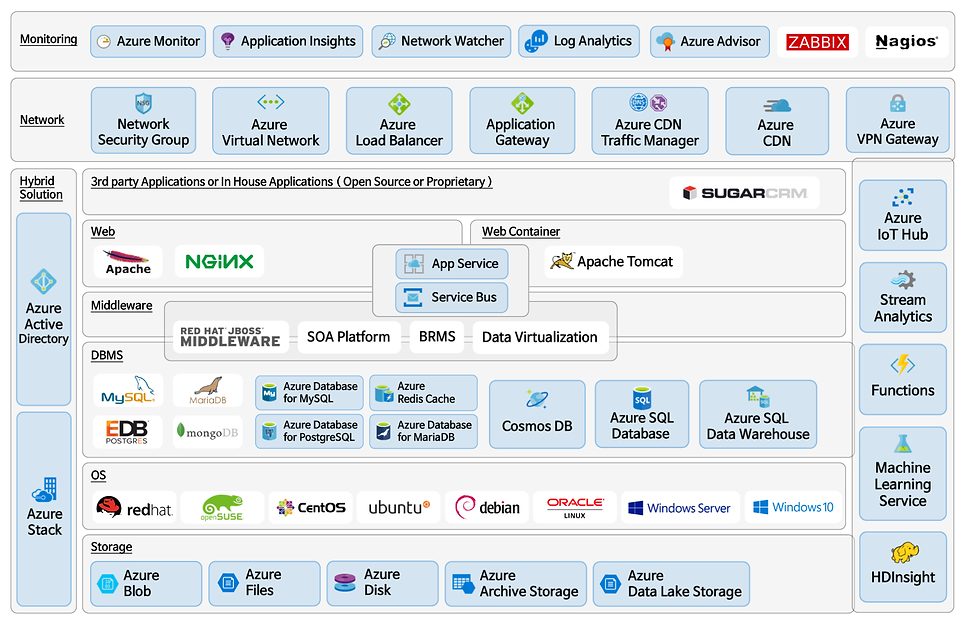The height and width of the screenshot is (623, 965).
Task: Click the Azure Data Lake Storage icon
Action: click(x=611, y=584)
